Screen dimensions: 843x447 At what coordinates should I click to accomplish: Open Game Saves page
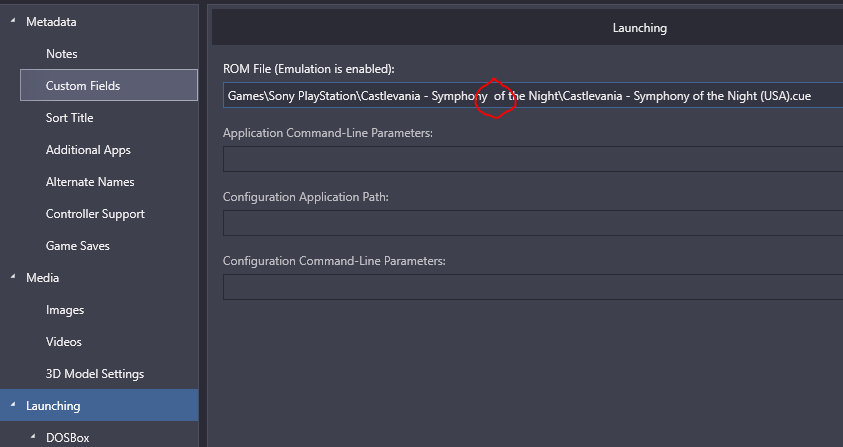[77, 246]
